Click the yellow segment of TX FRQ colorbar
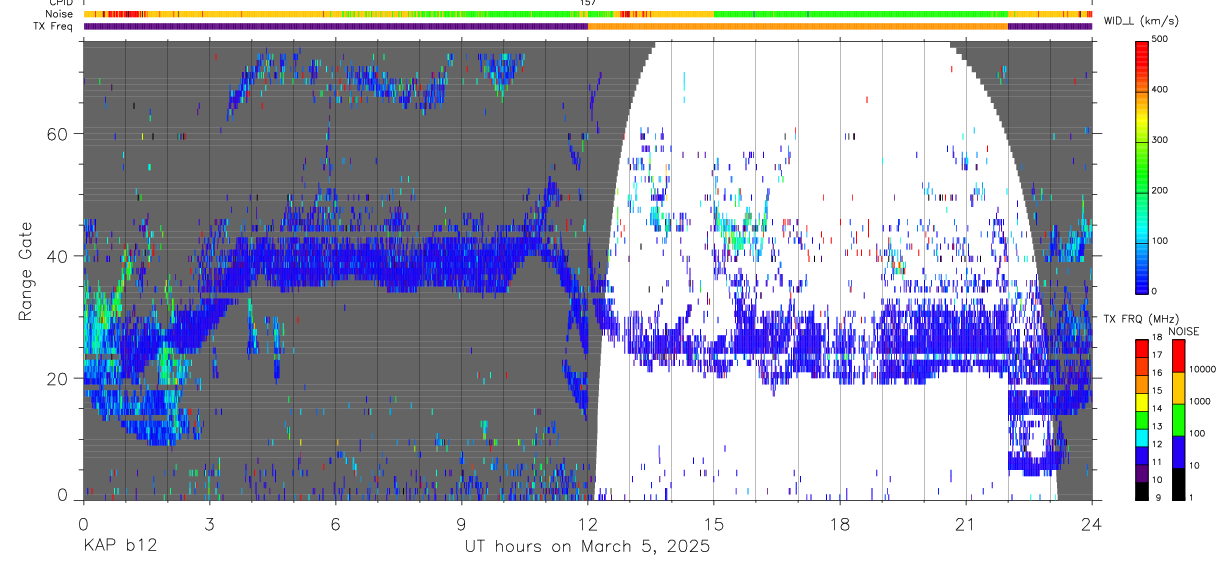The height and width of the screenshot is (567, 1228). pyautogui.click(x=1141, y=402)
